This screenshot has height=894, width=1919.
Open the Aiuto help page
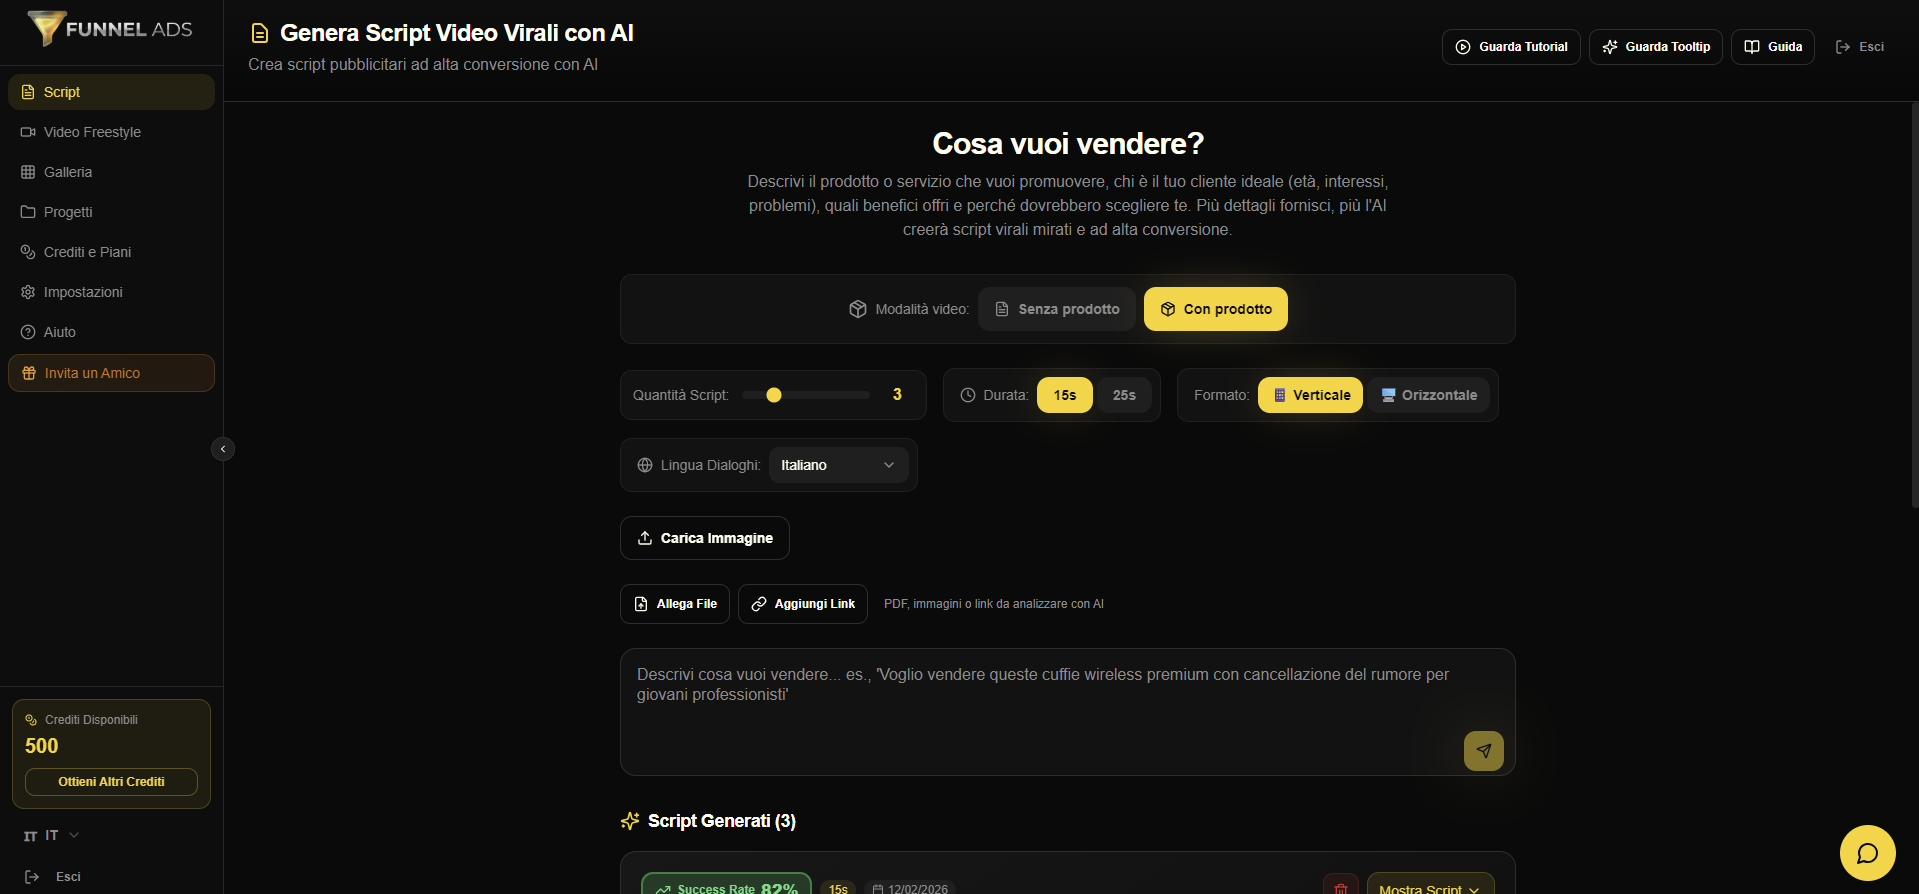(111, 332)
